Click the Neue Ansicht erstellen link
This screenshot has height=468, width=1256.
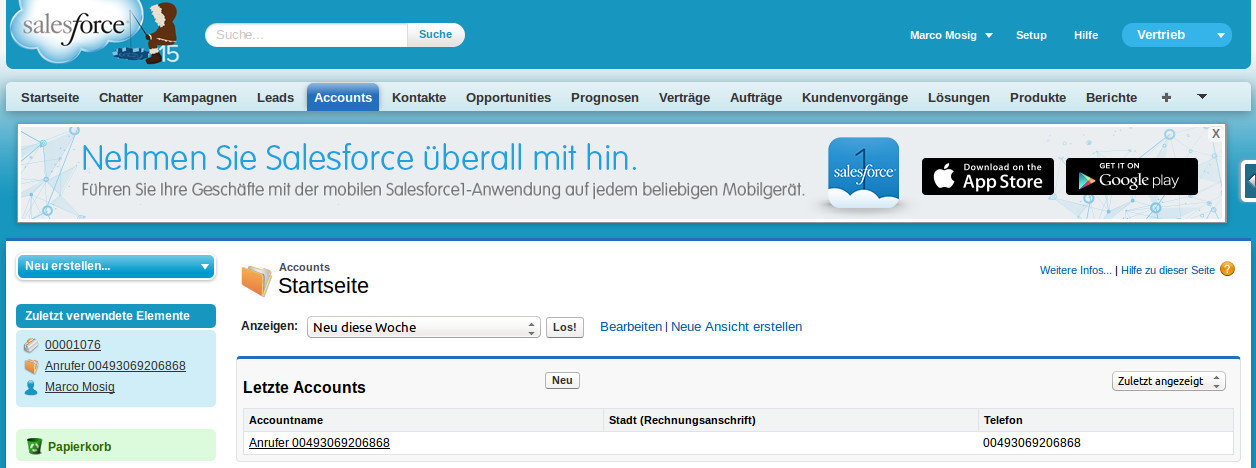coord(736,327)
